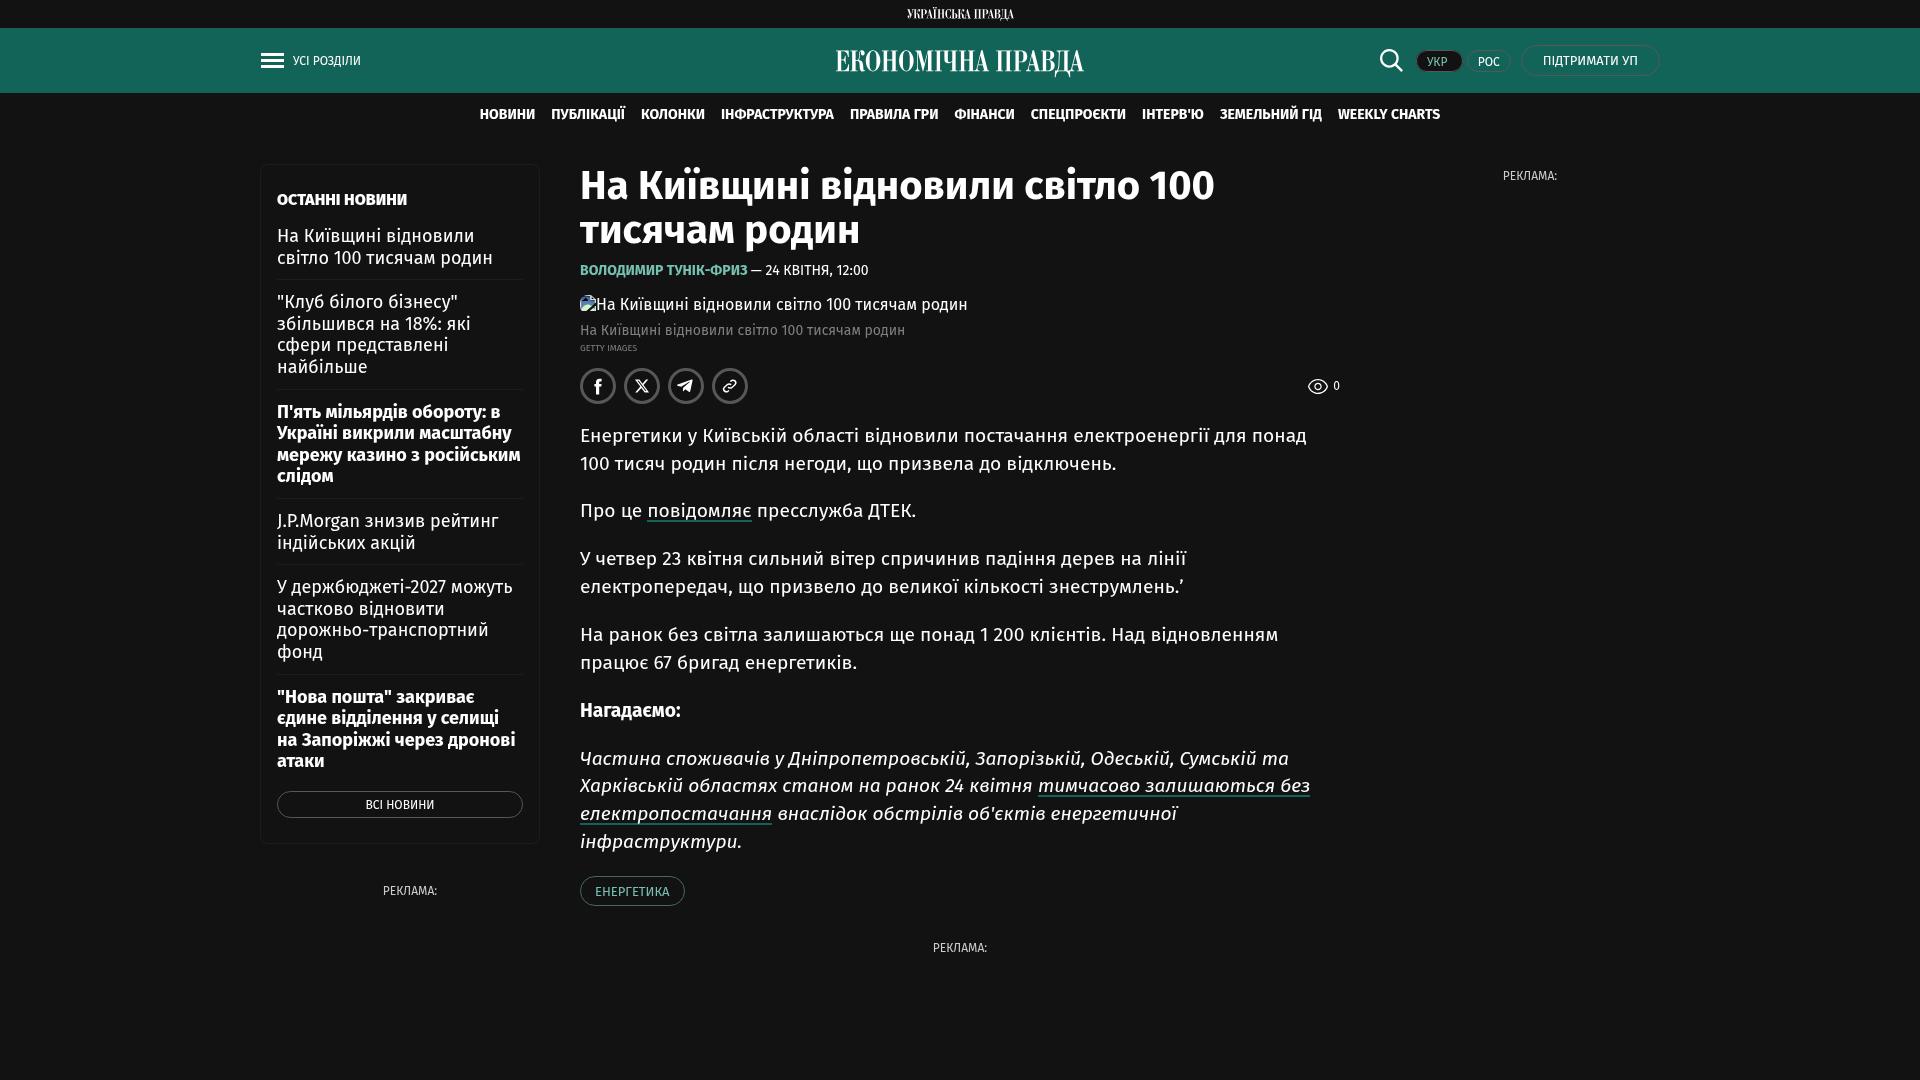Screen dimensions: 1920x1080
Task: Switch language to УКР
Action: pos(1438,62)
